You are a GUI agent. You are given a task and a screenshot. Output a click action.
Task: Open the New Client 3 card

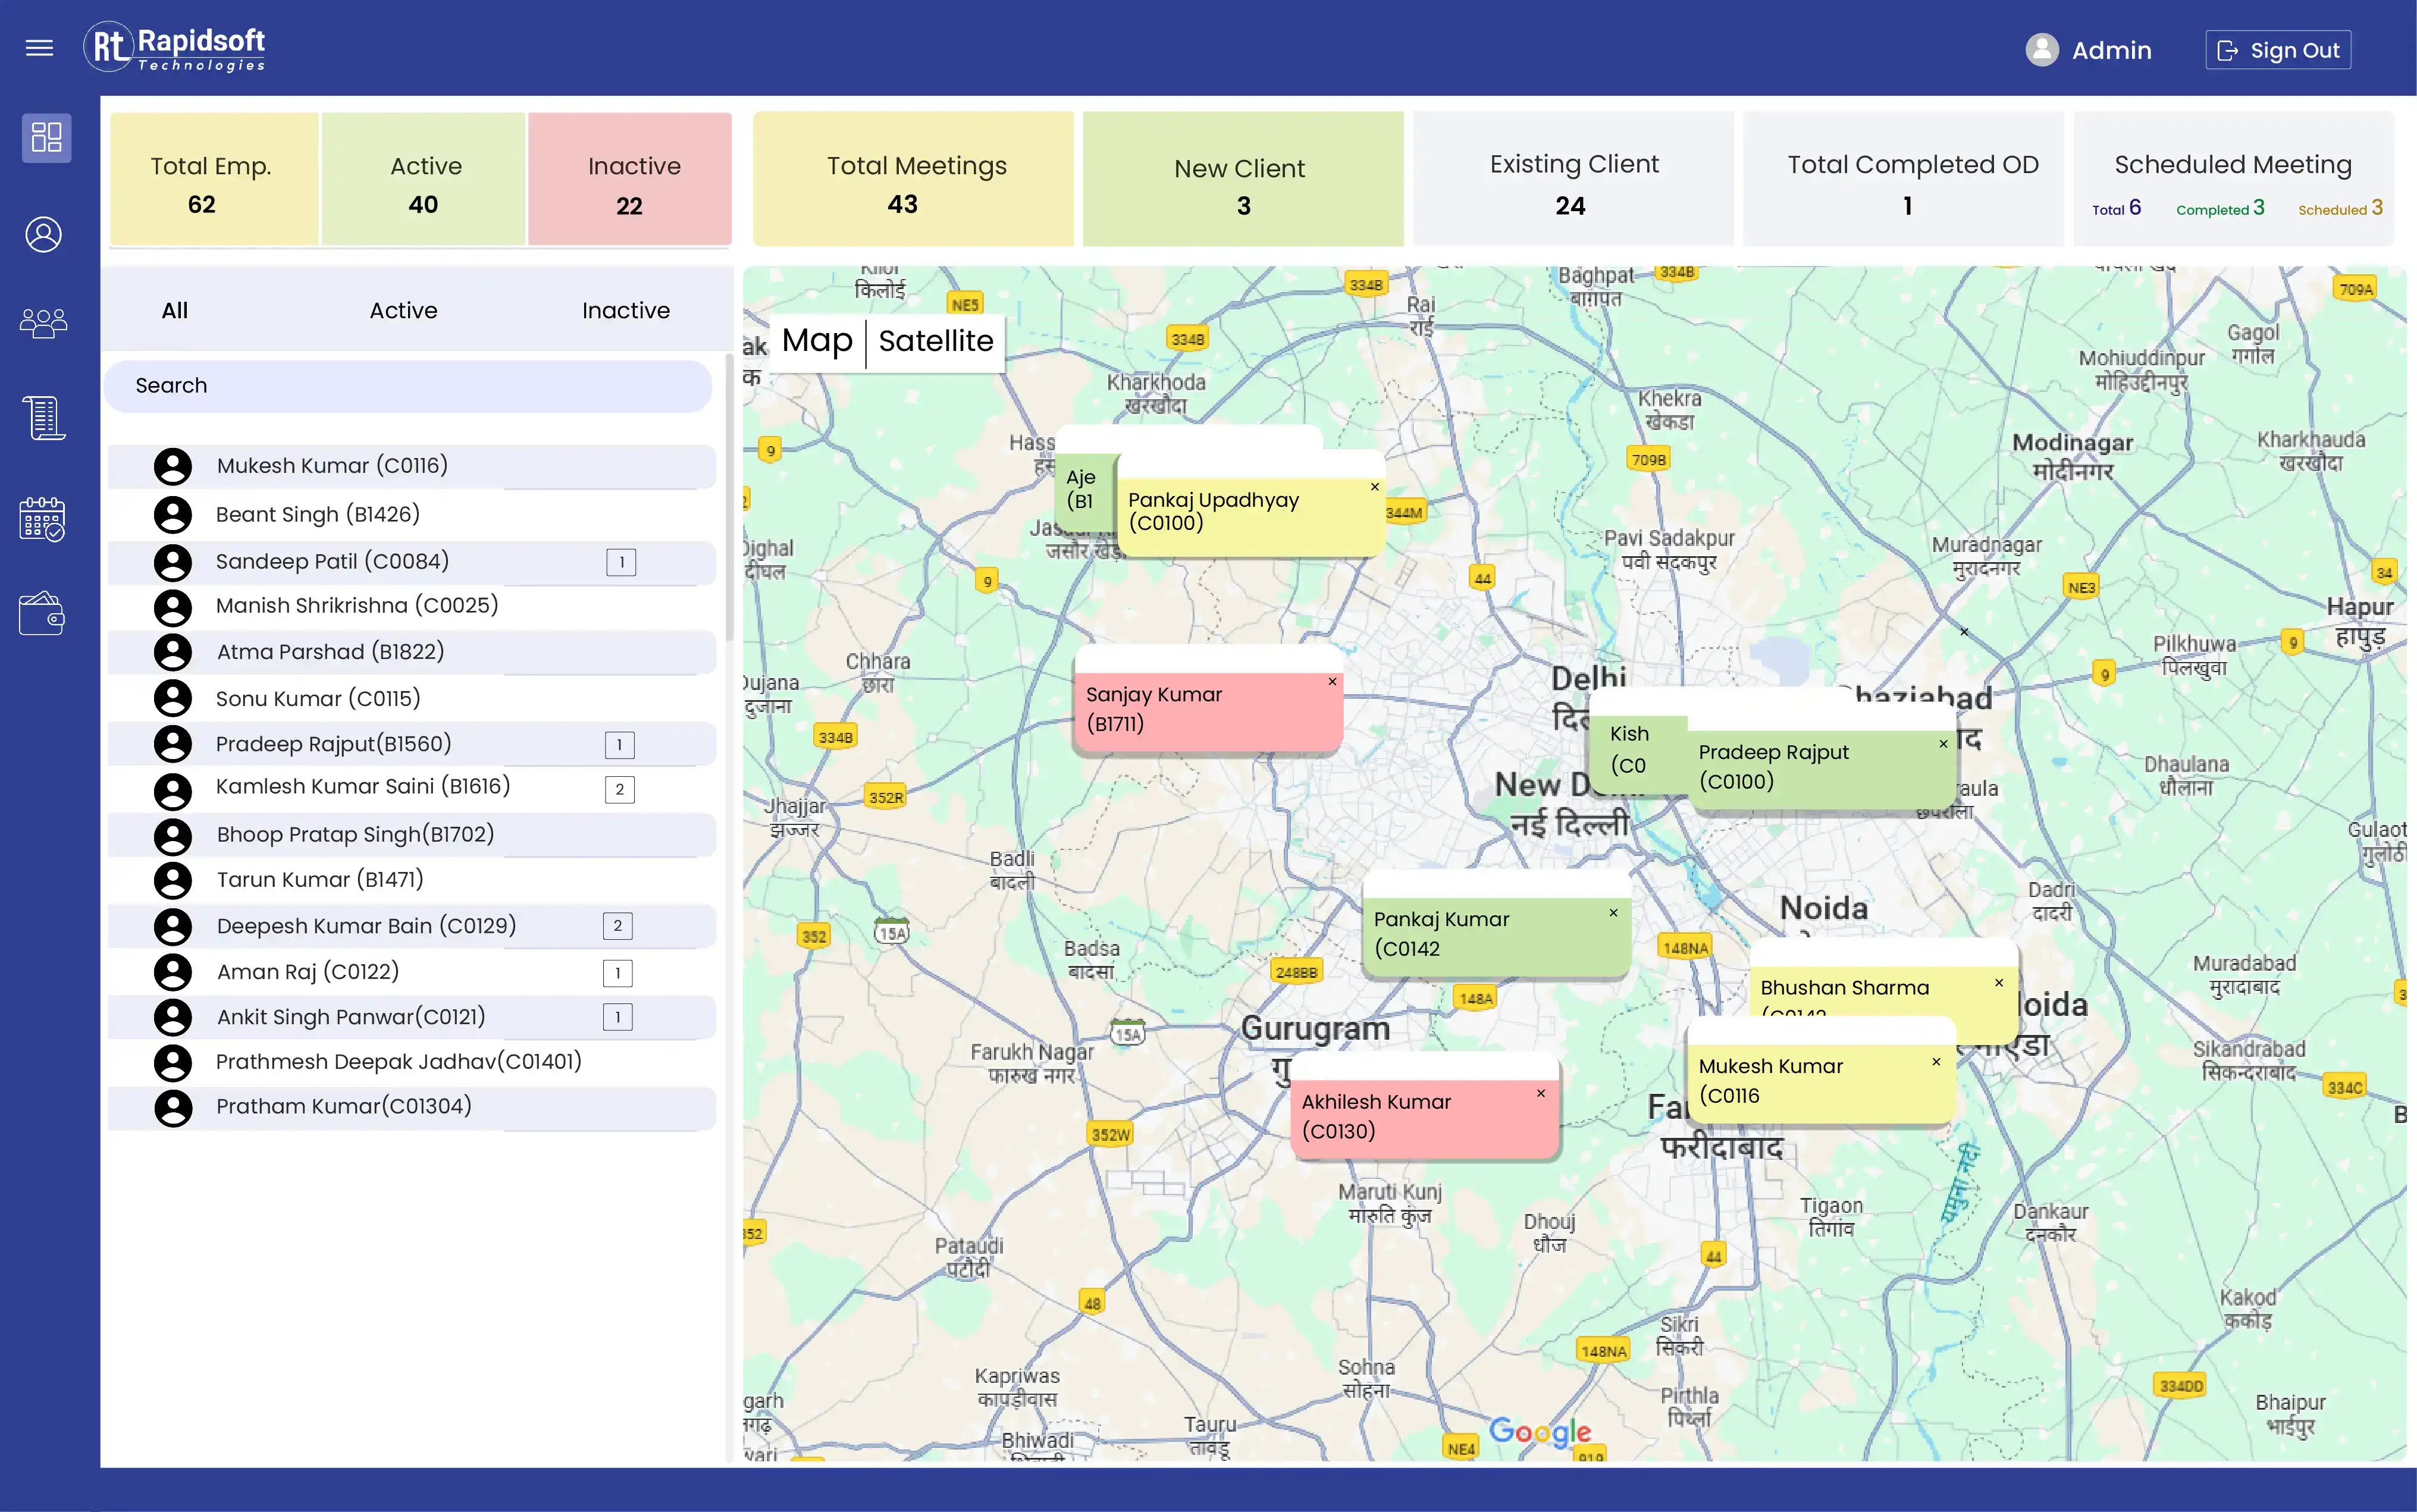1243,179
